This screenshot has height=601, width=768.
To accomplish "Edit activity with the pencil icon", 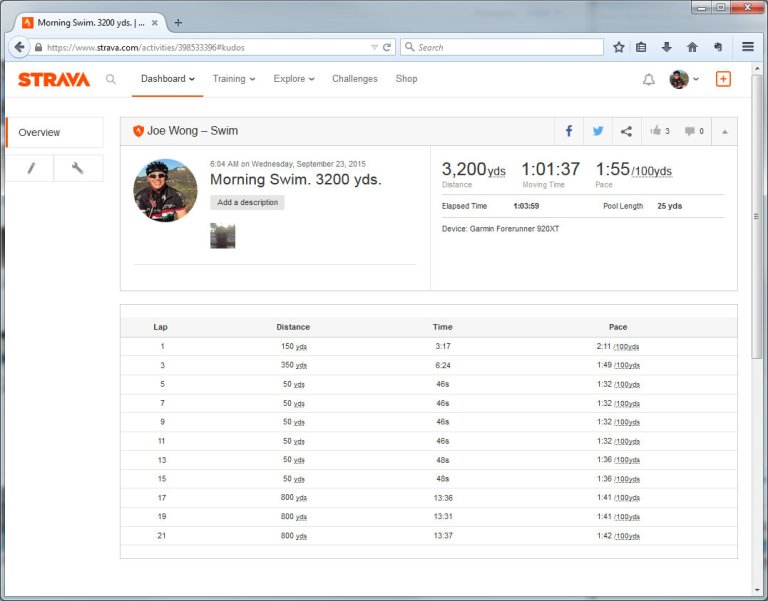I will click(30, 168).
